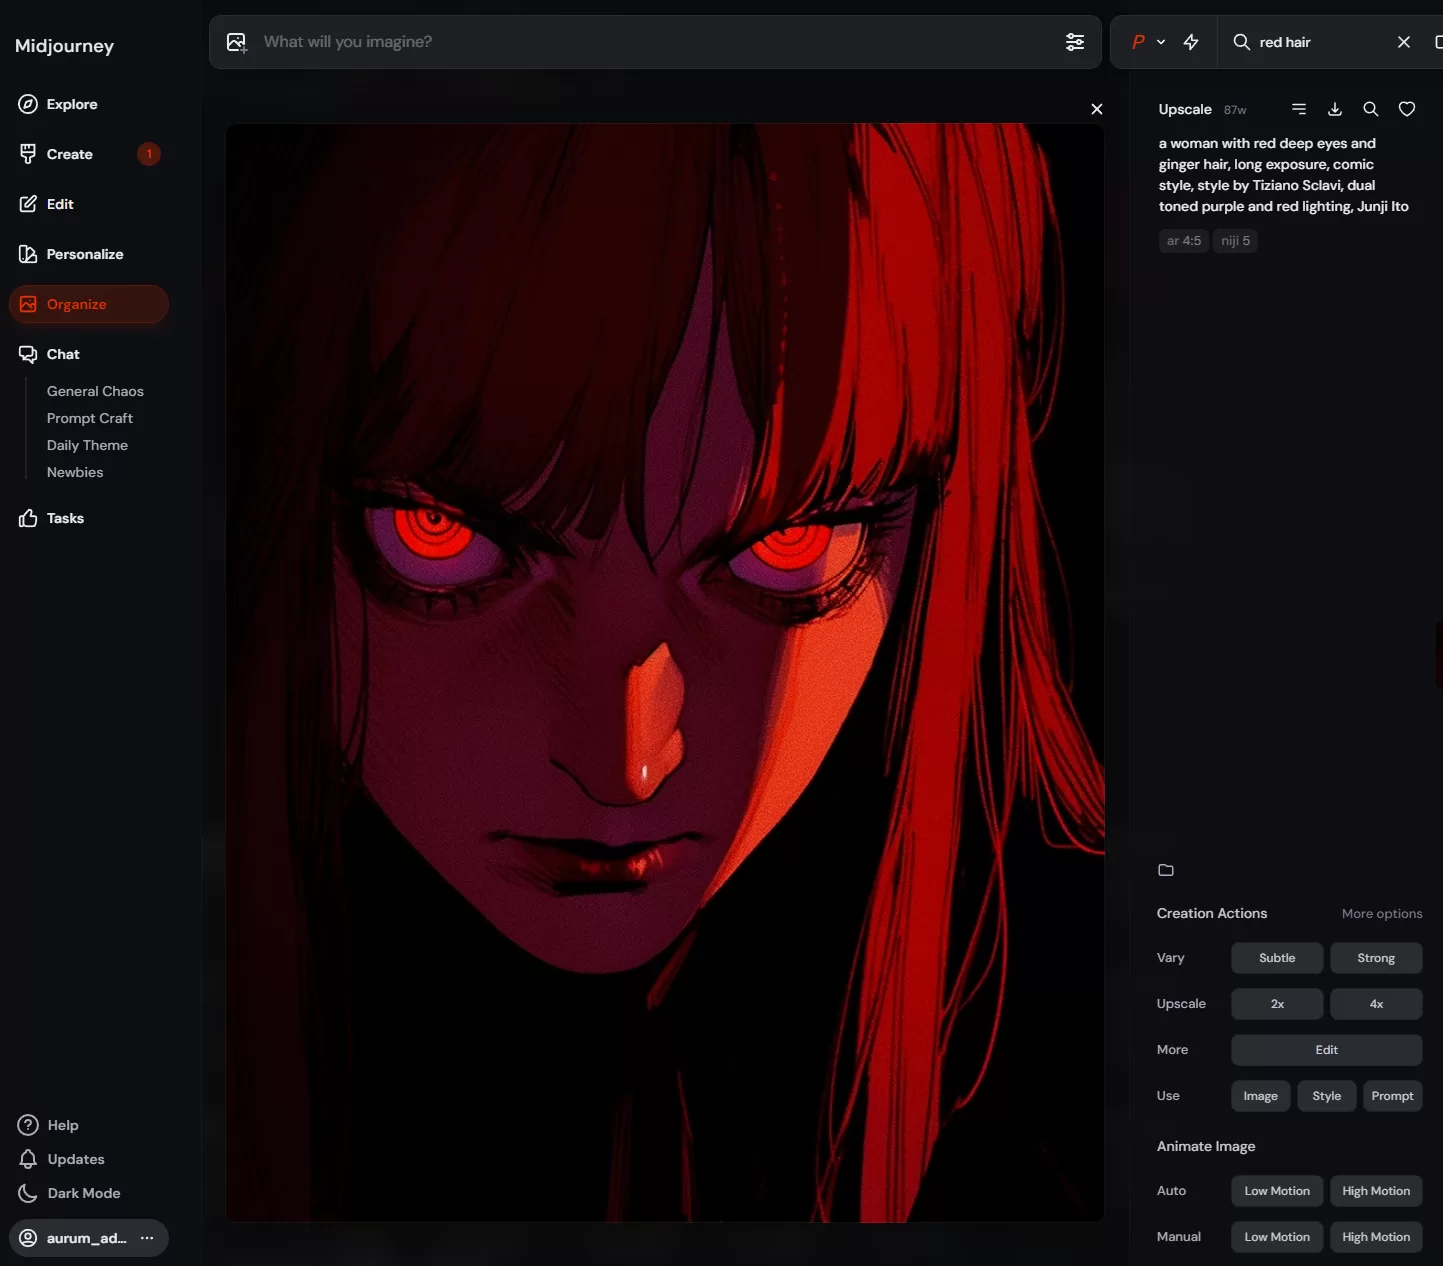Go to the Personalize section
The image size is (1443, 1266).
(84, 254)
